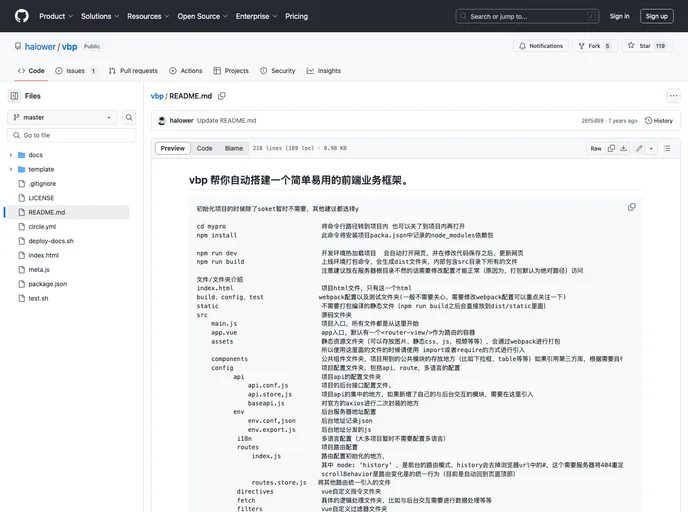Open the docs folder

point(36,155)
